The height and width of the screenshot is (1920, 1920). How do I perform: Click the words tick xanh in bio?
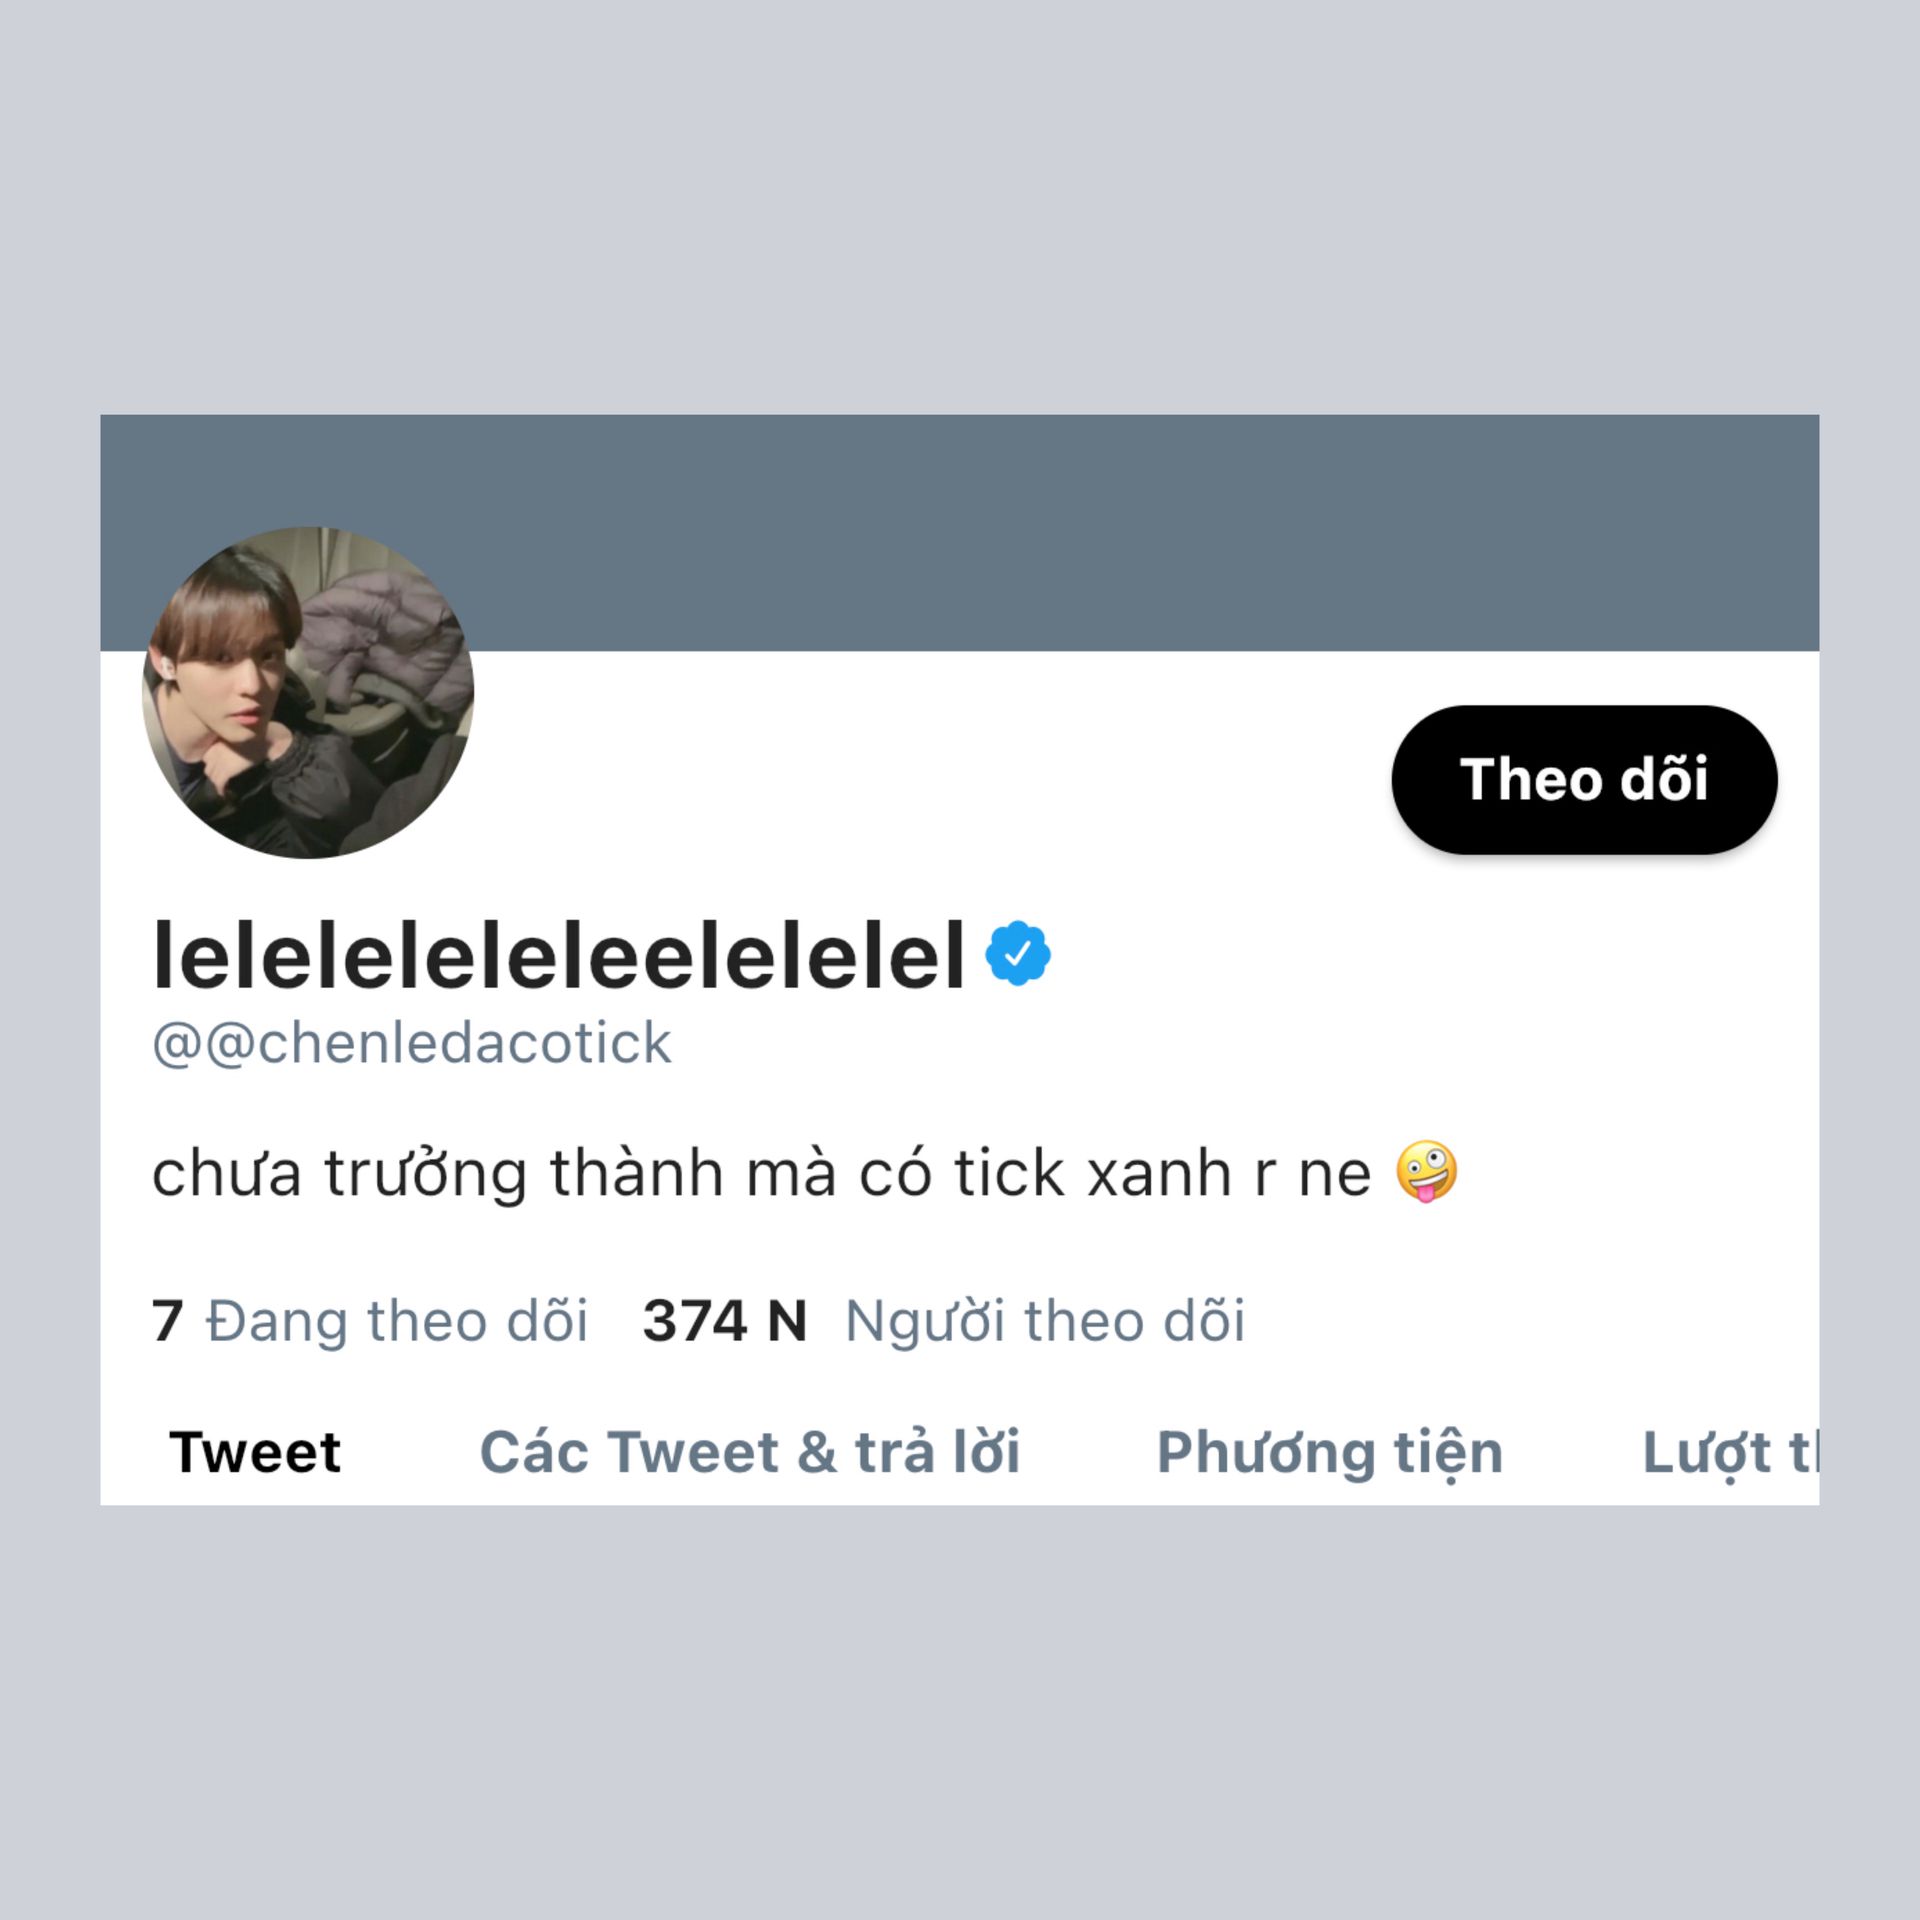(x=1092, y=1172)
